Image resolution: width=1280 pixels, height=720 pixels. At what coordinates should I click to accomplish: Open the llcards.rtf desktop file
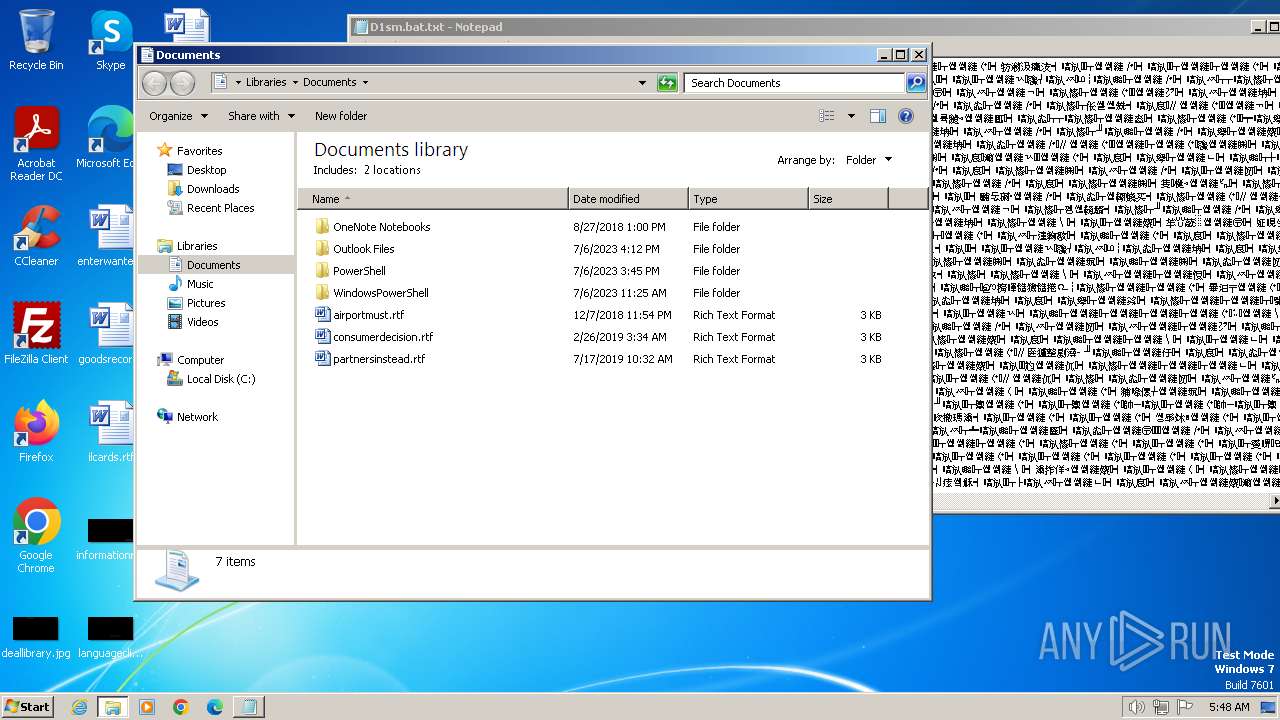[x=110, y=431]
